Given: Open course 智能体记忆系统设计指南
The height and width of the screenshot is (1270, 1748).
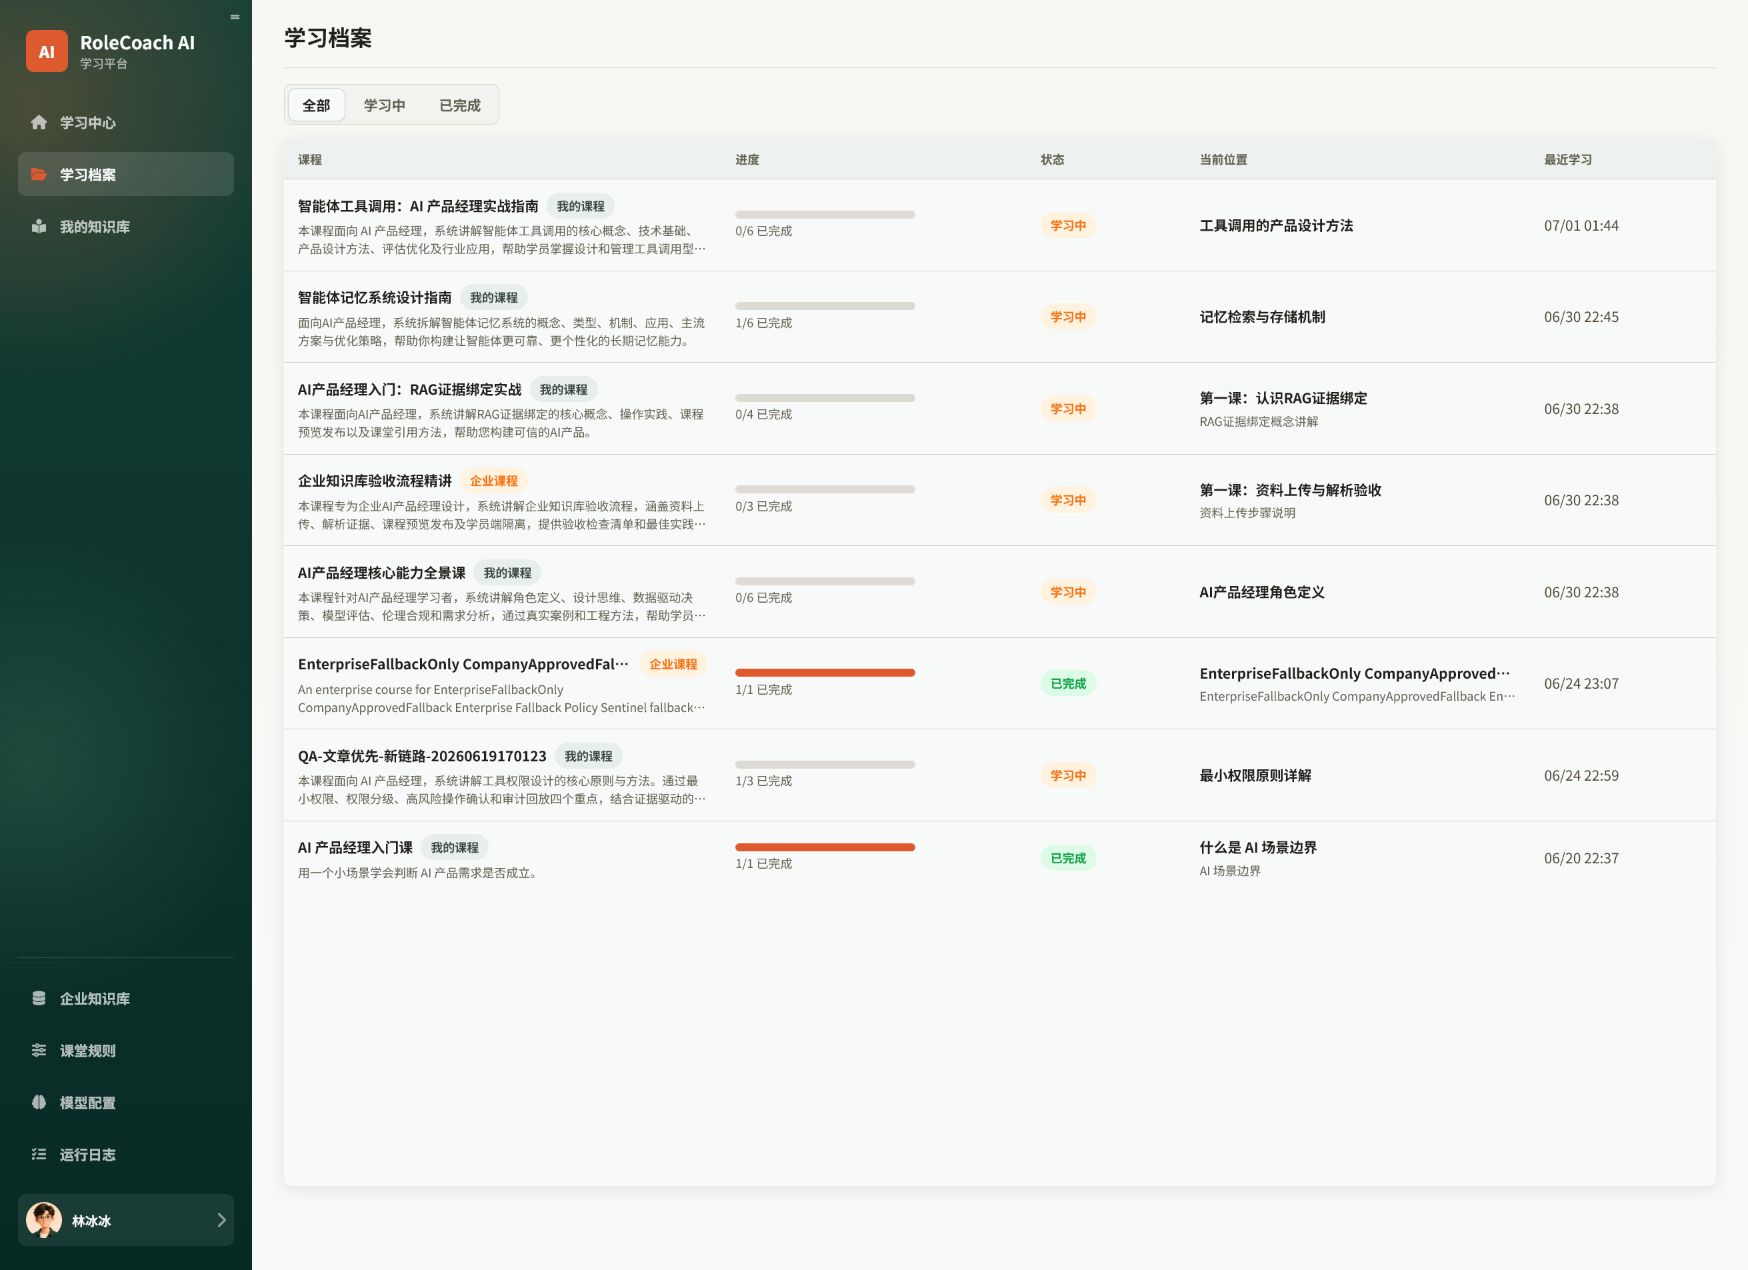Looking at the screenshot, I should tap(375, 297).
